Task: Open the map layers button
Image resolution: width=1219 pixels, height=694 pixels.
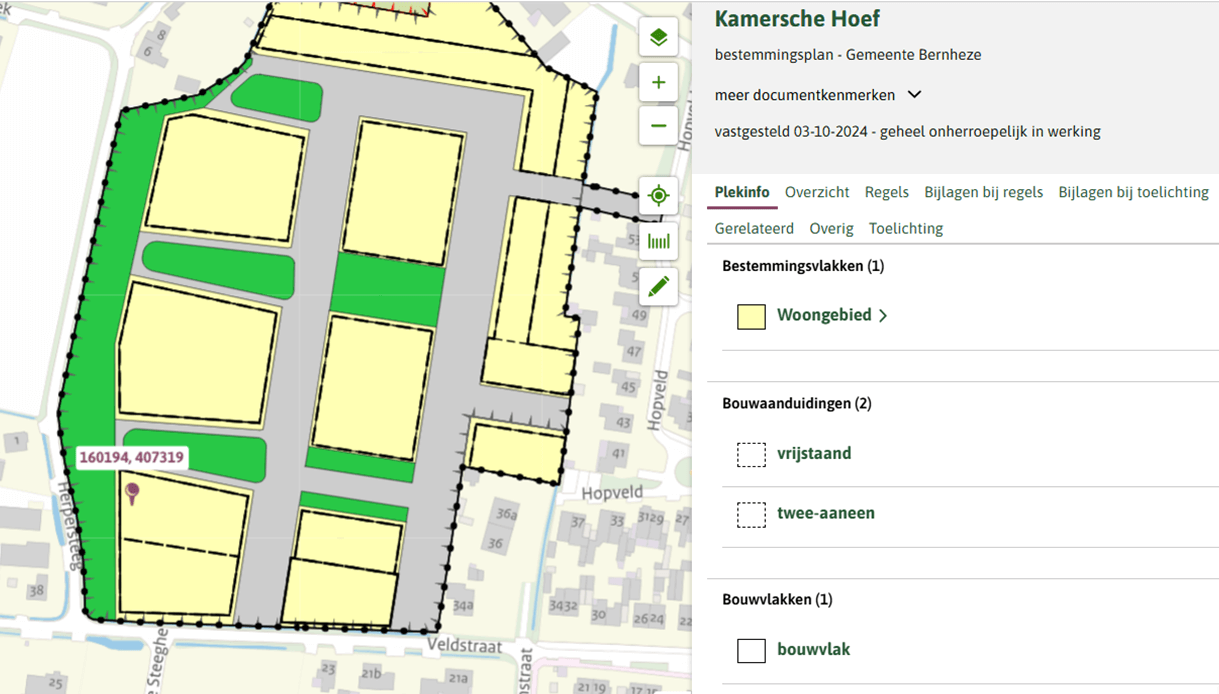Action: click(x=658, y=38)
